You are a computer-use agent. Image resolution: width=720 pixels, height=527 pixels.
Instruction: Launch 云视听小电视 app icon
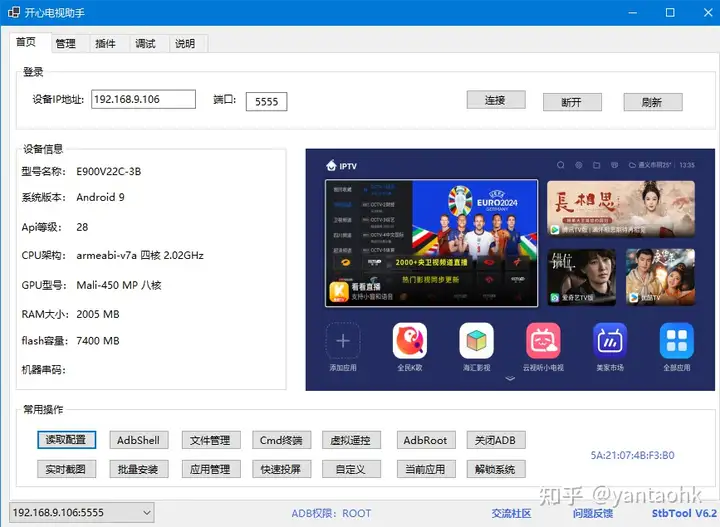pyautogui.click(x=543, y=341)
